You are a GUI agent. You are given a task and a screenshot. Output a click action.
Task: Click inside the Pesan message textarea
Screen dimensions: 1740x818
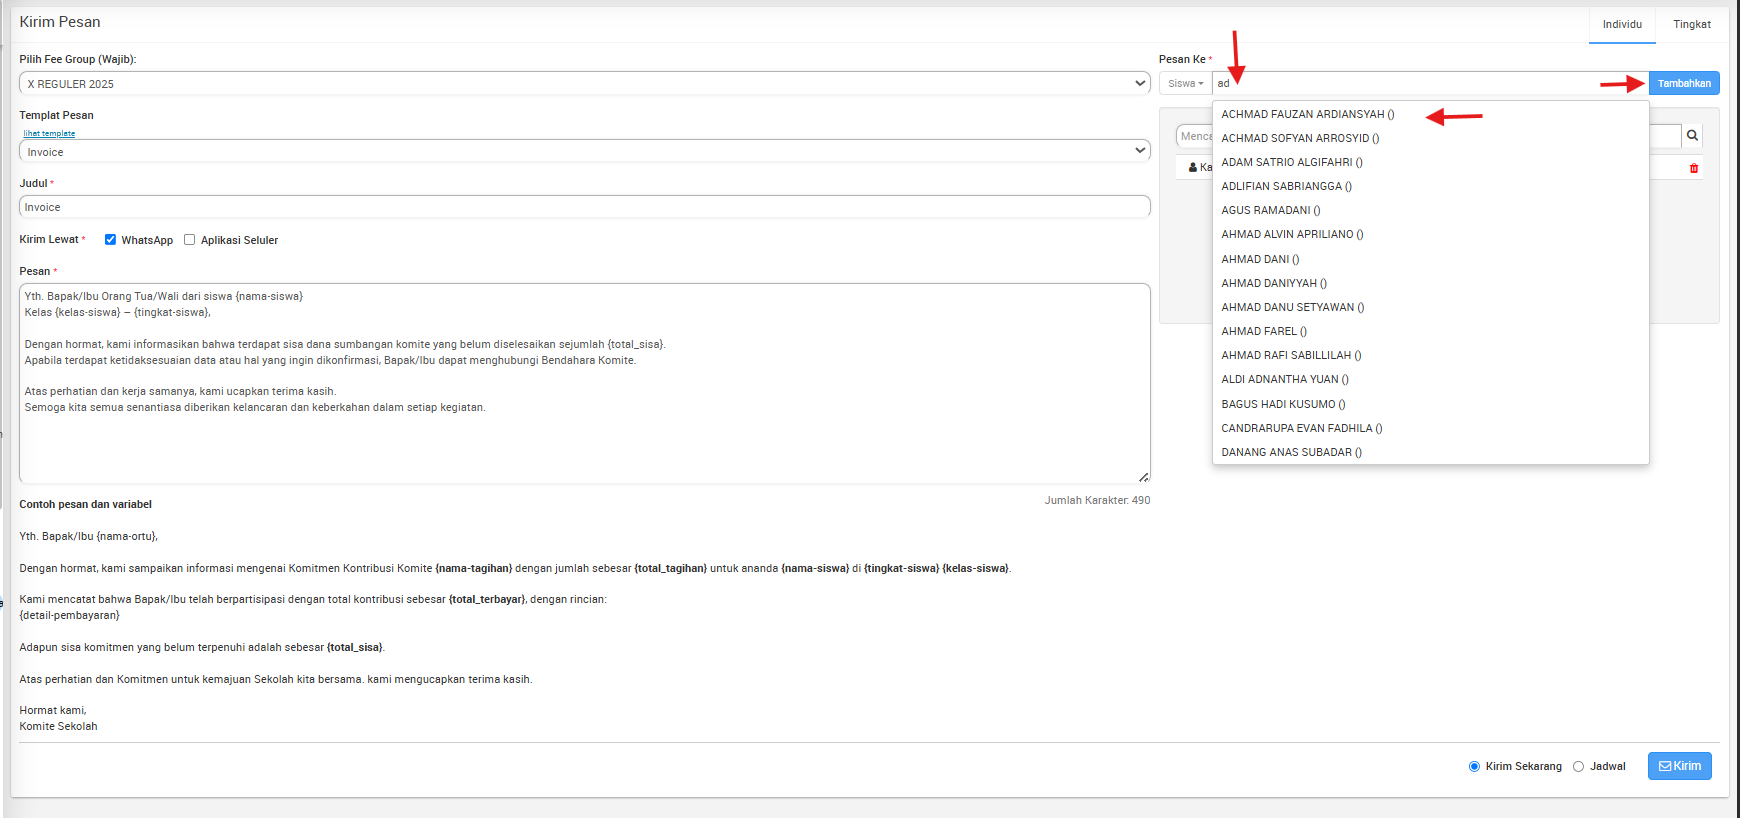tap(584, 440)
